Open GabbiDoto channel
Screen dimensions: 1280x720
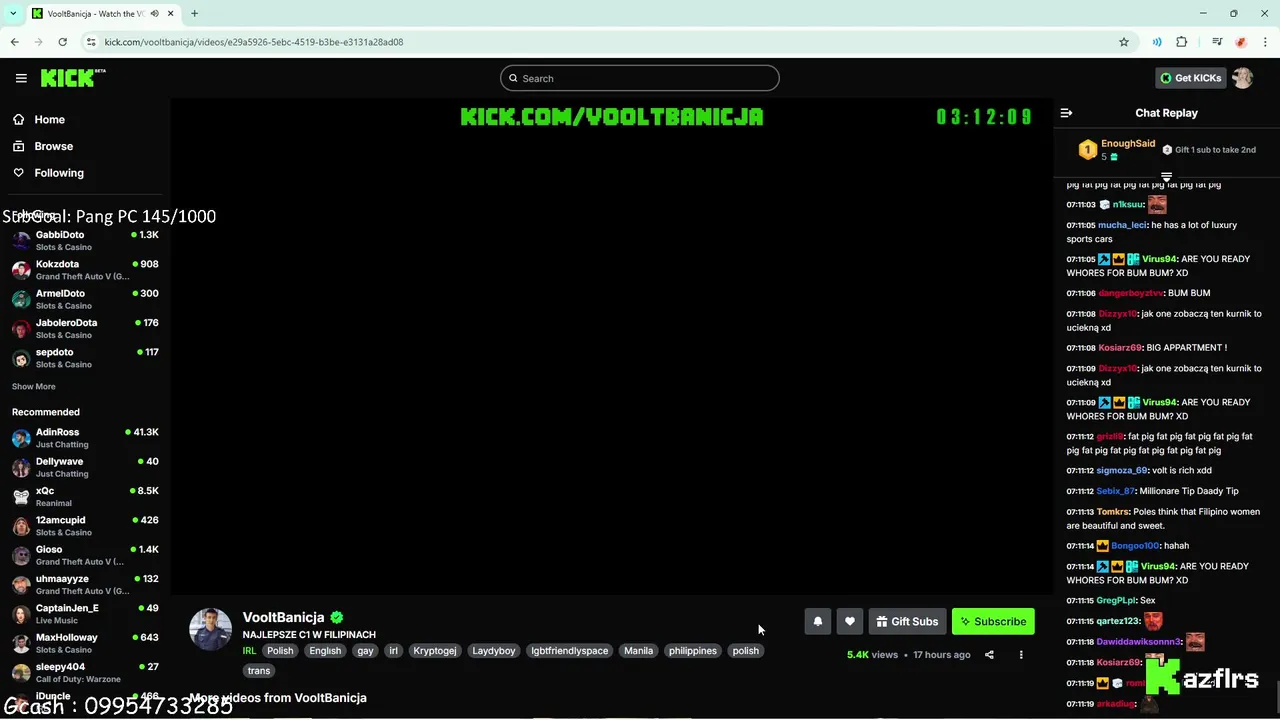point(85,240)
